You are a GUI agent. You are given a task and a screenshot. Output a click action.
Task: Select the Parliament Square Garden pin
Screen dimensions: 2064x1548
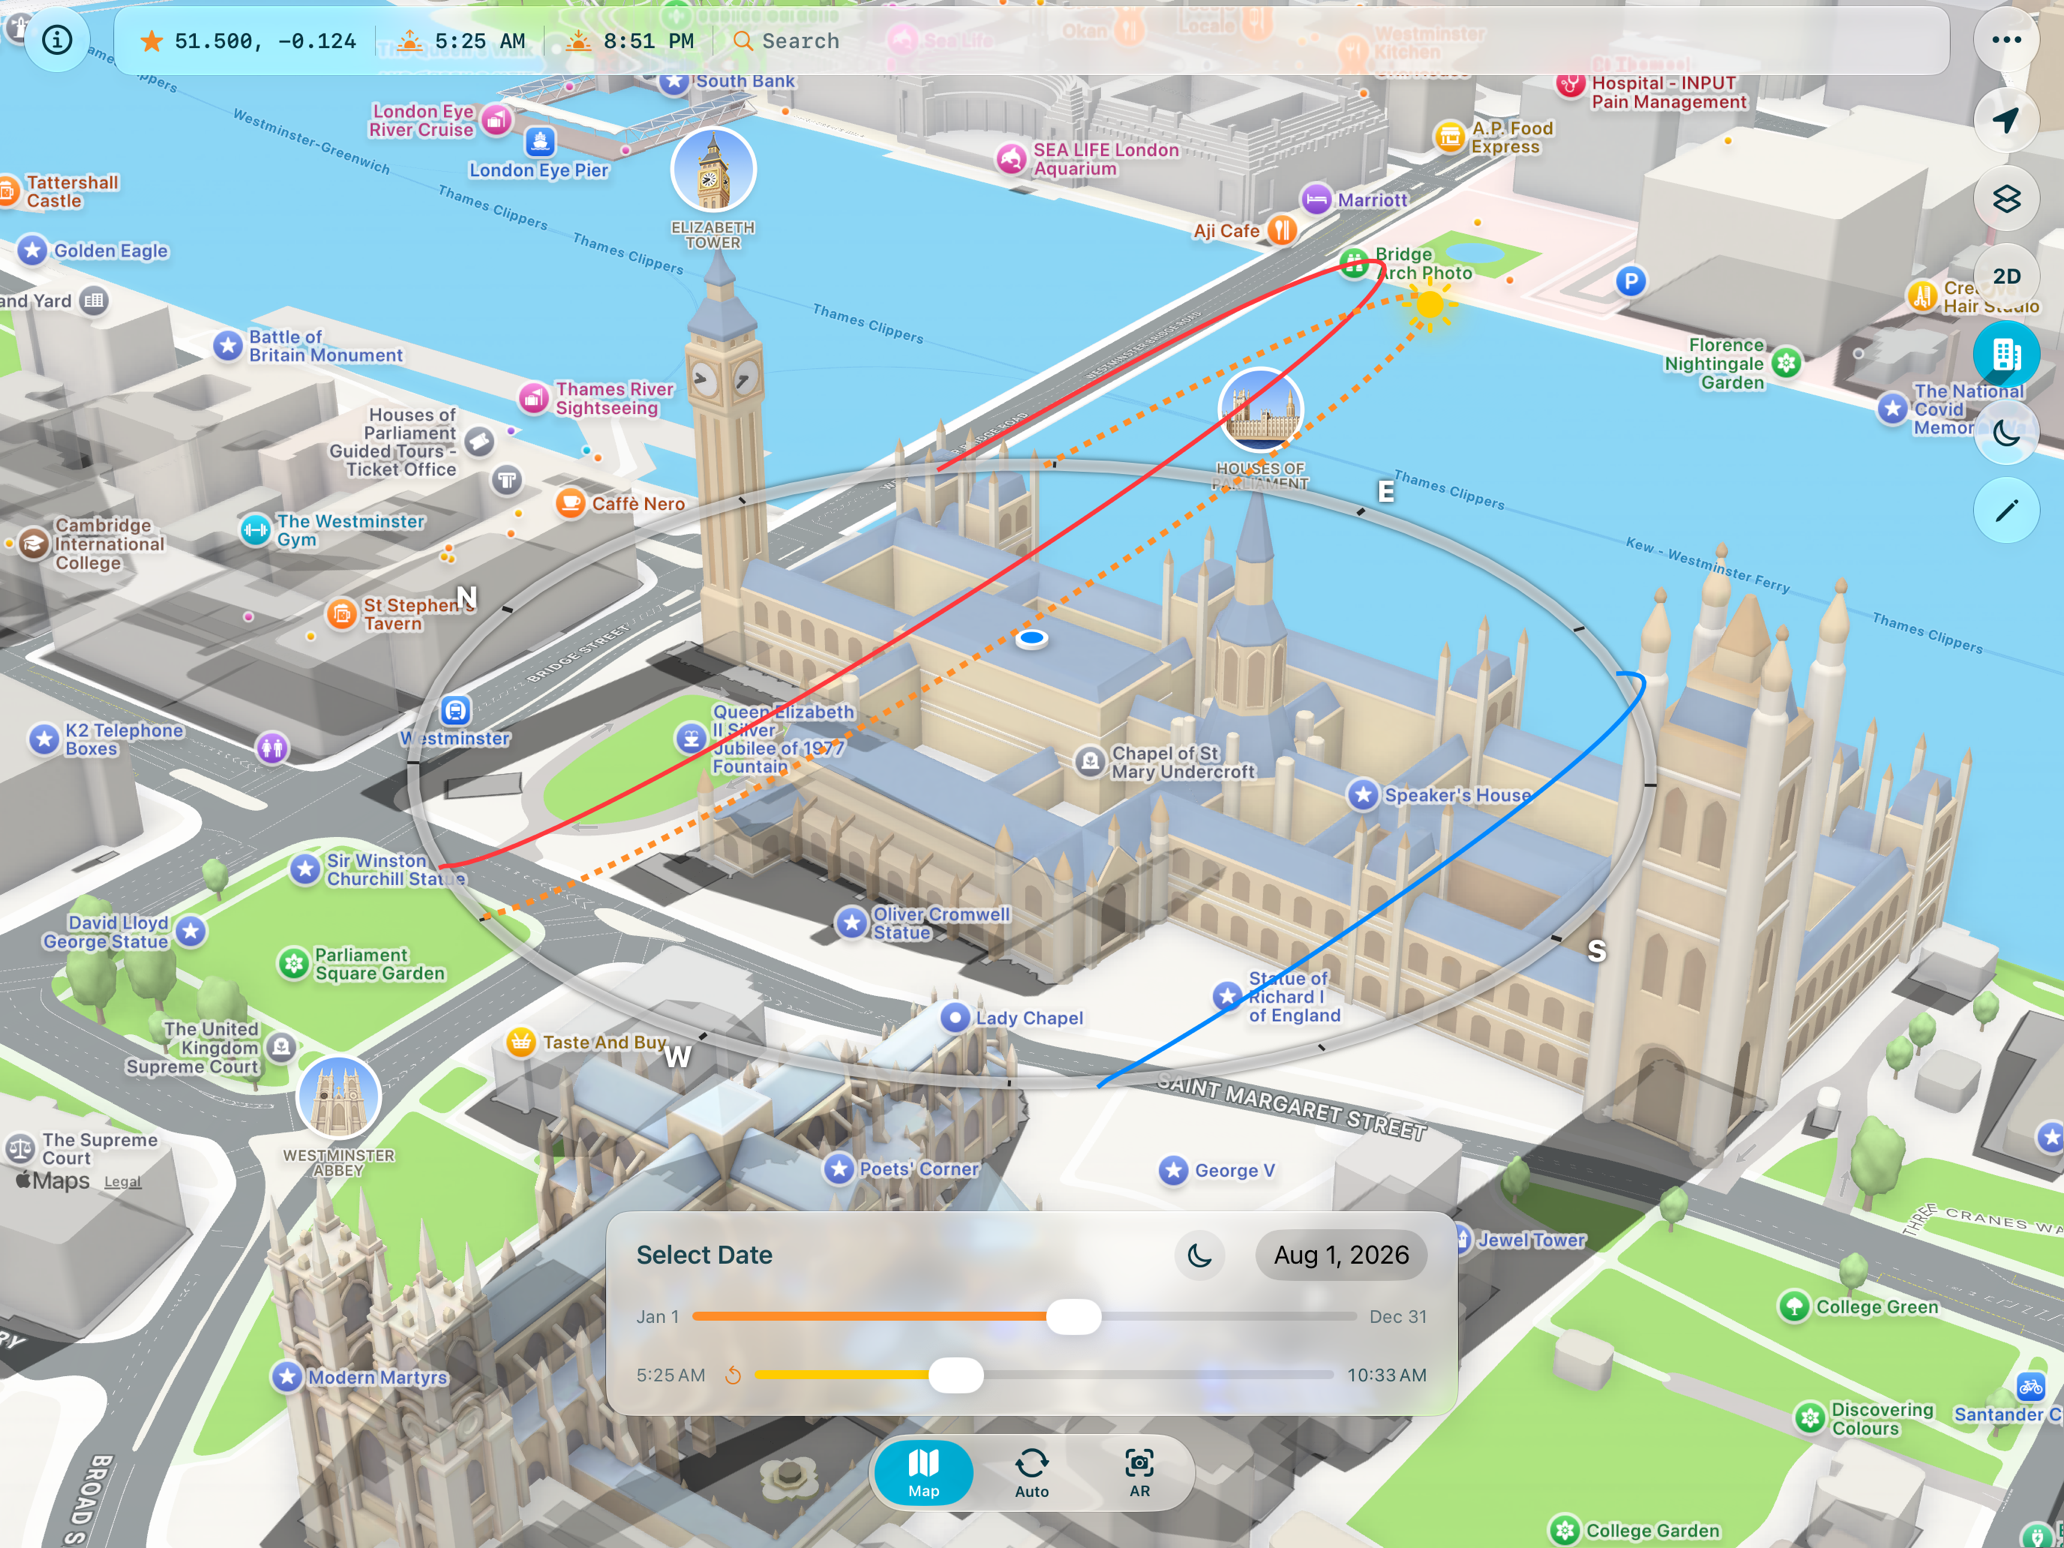[293, 964]
